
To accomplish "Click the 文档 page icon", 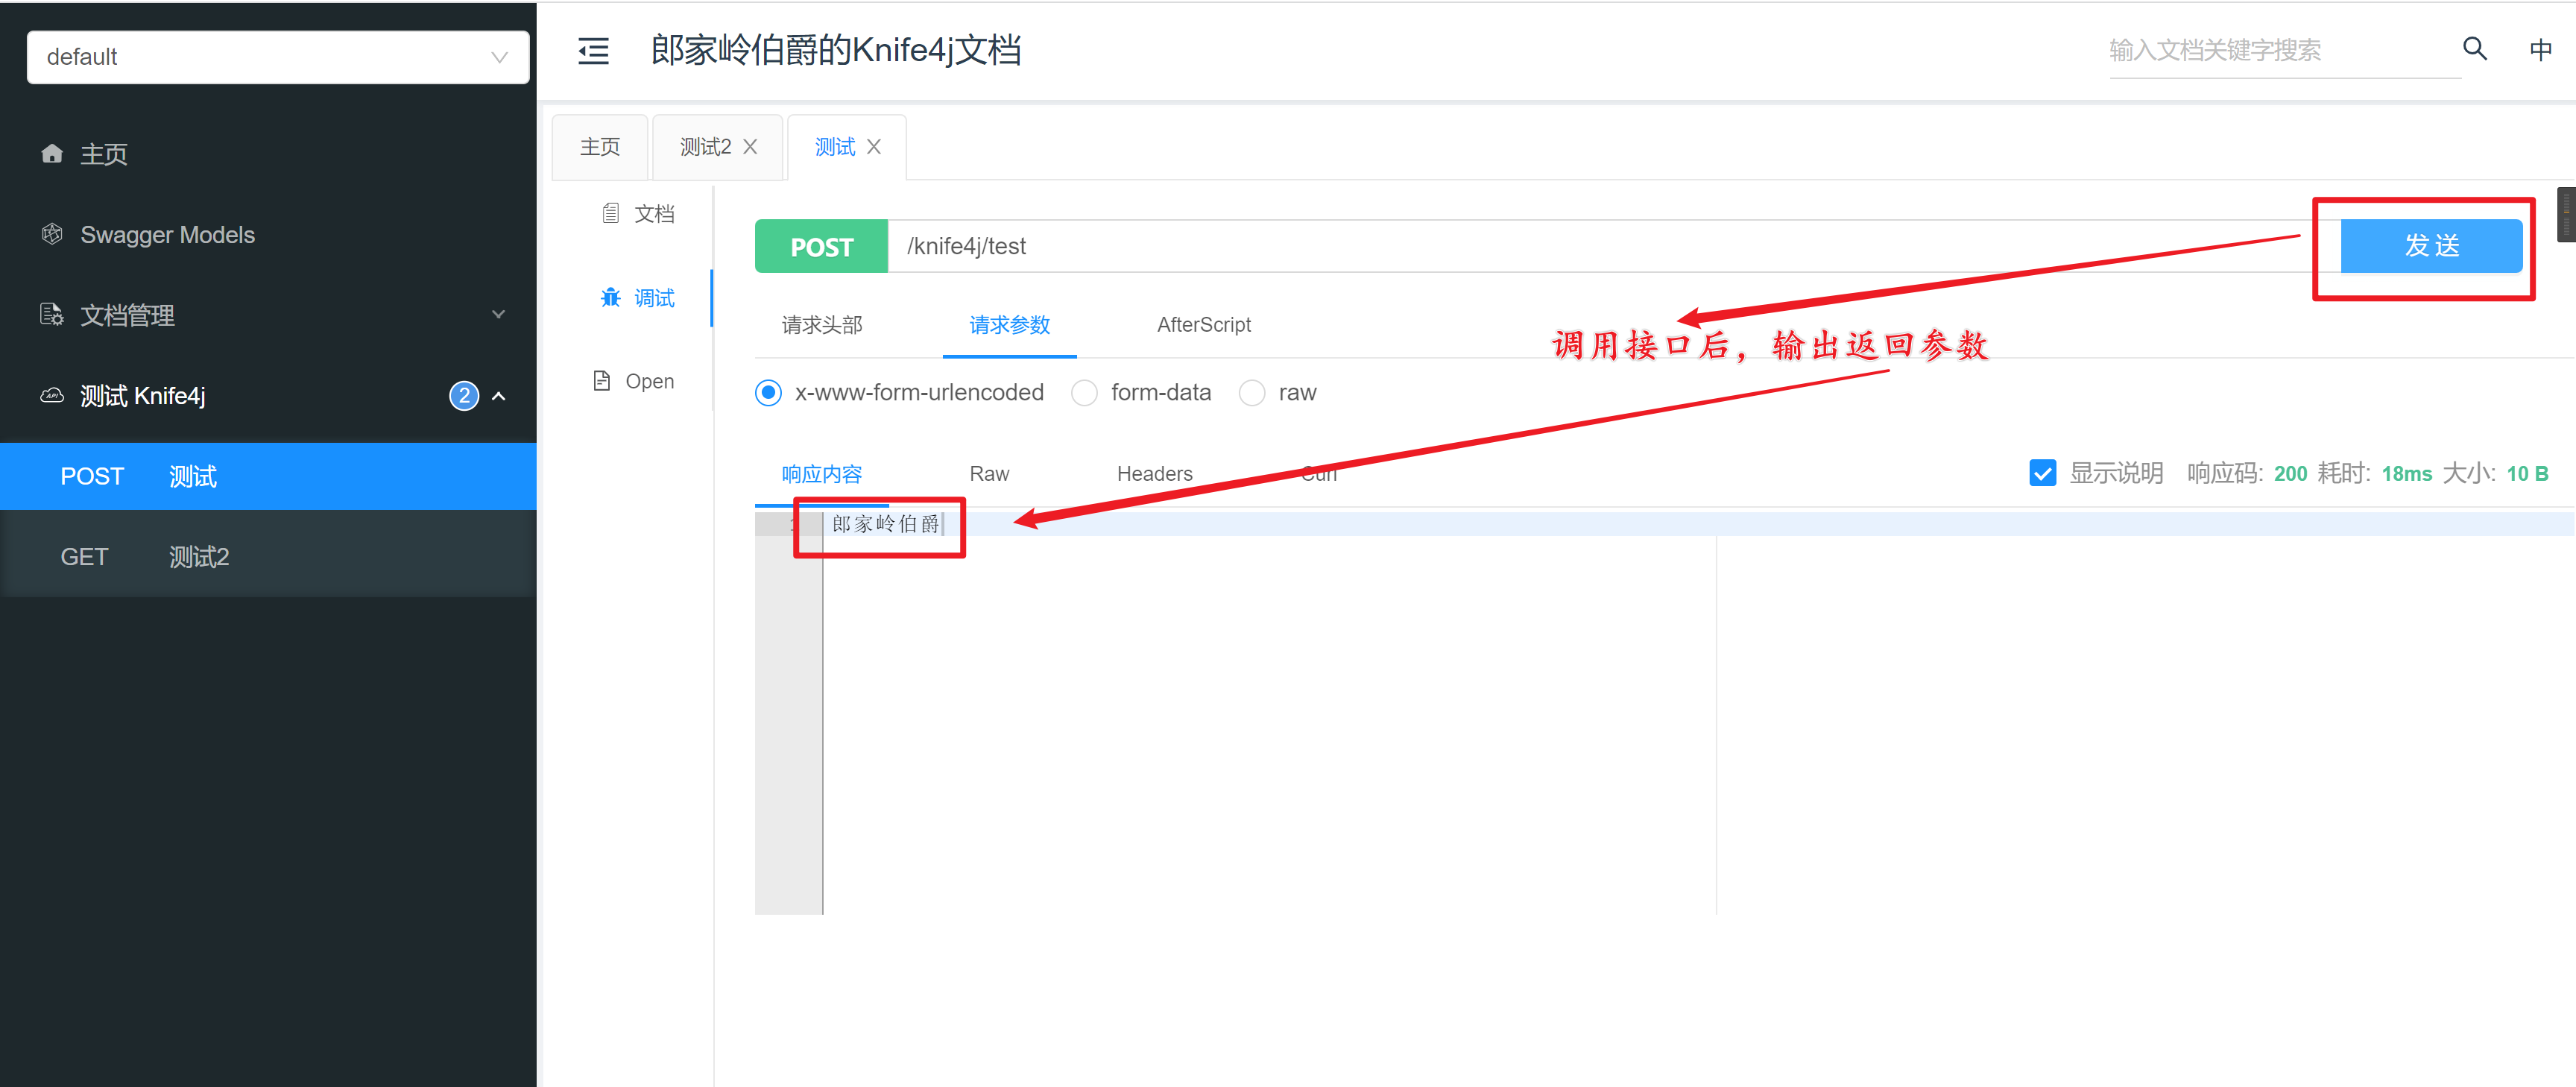I will click(610, 213).
